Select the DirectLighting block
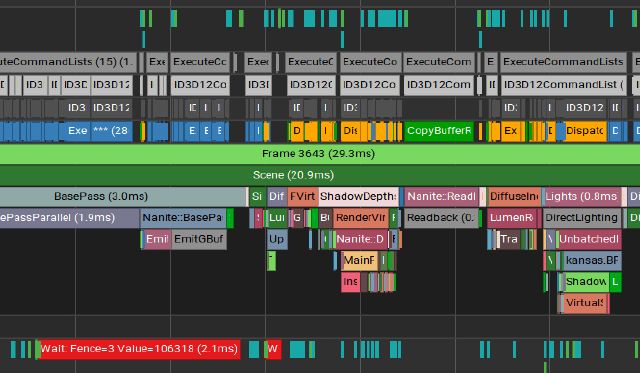This screenshot has height=373, width=640. [582, 218]
